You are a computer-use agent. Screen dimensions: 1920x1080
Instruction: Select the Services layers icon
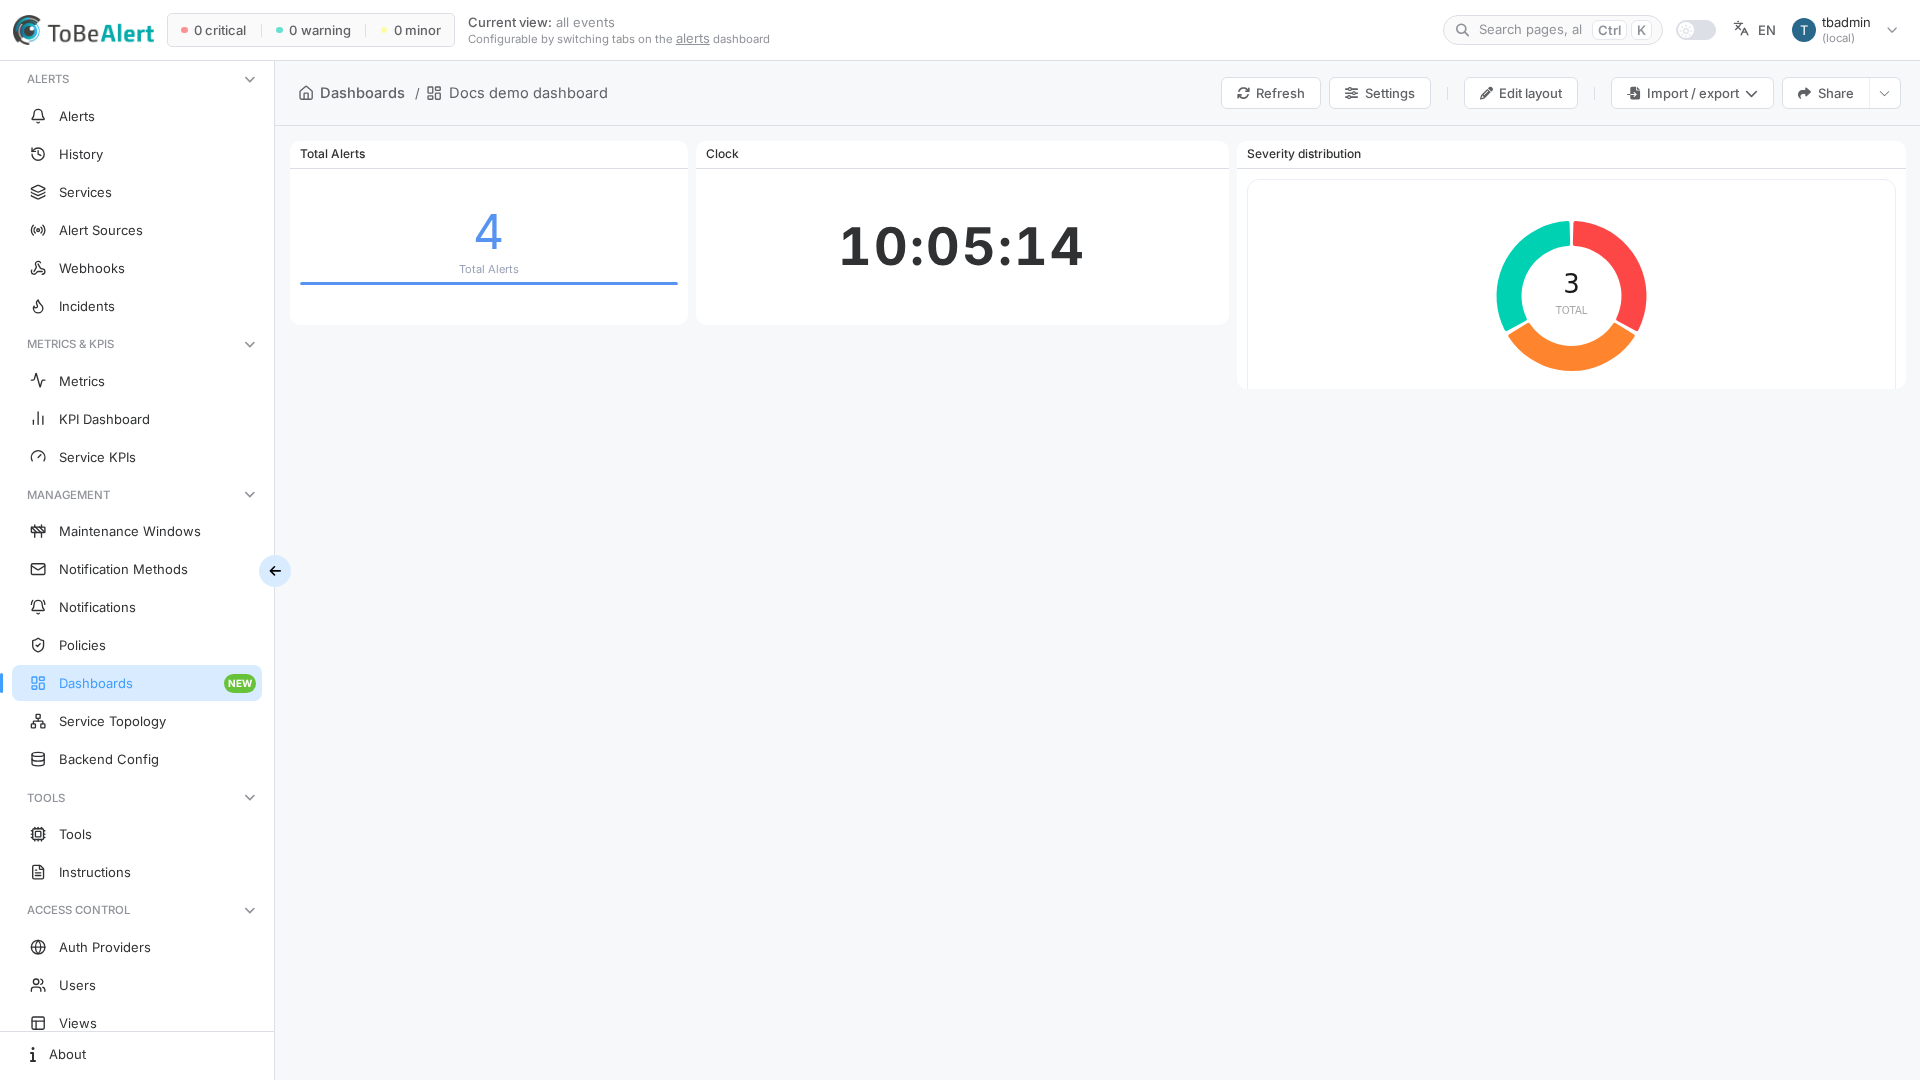[38, 192]
